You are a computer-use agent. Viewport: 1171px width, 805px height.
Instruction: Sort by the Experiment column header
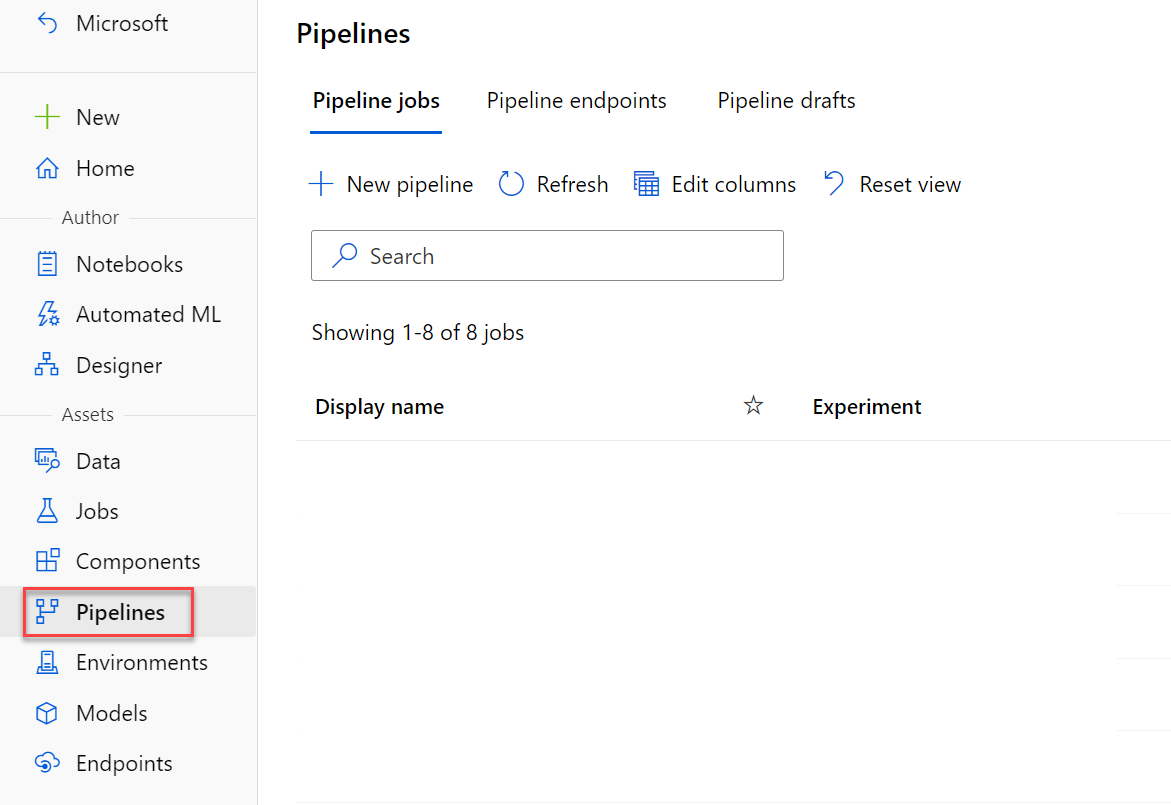click(867, 407)
